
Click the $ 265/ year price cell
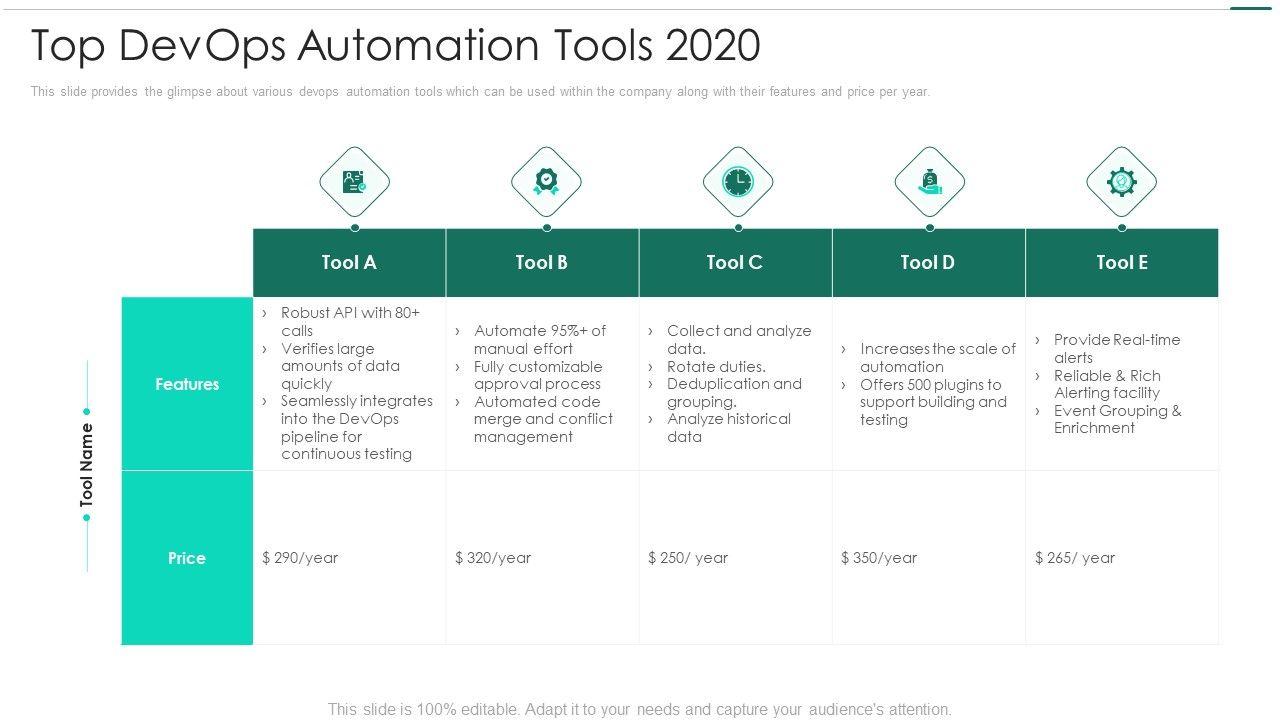(1075, 558)
